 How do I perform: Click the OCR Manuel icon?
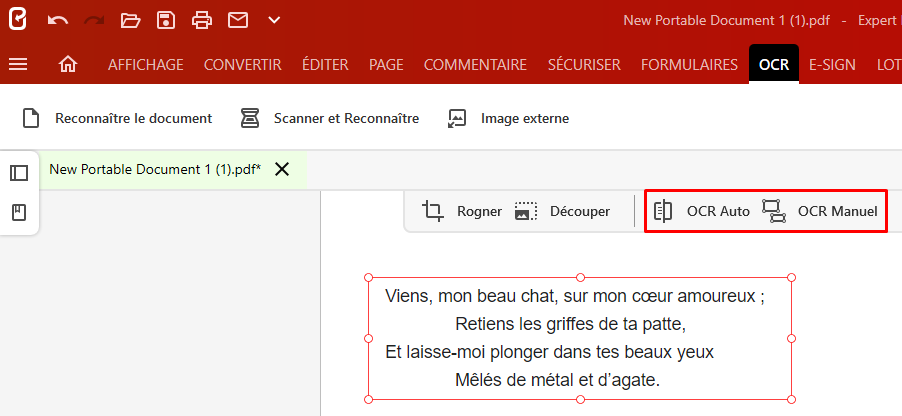coord(774,211)
